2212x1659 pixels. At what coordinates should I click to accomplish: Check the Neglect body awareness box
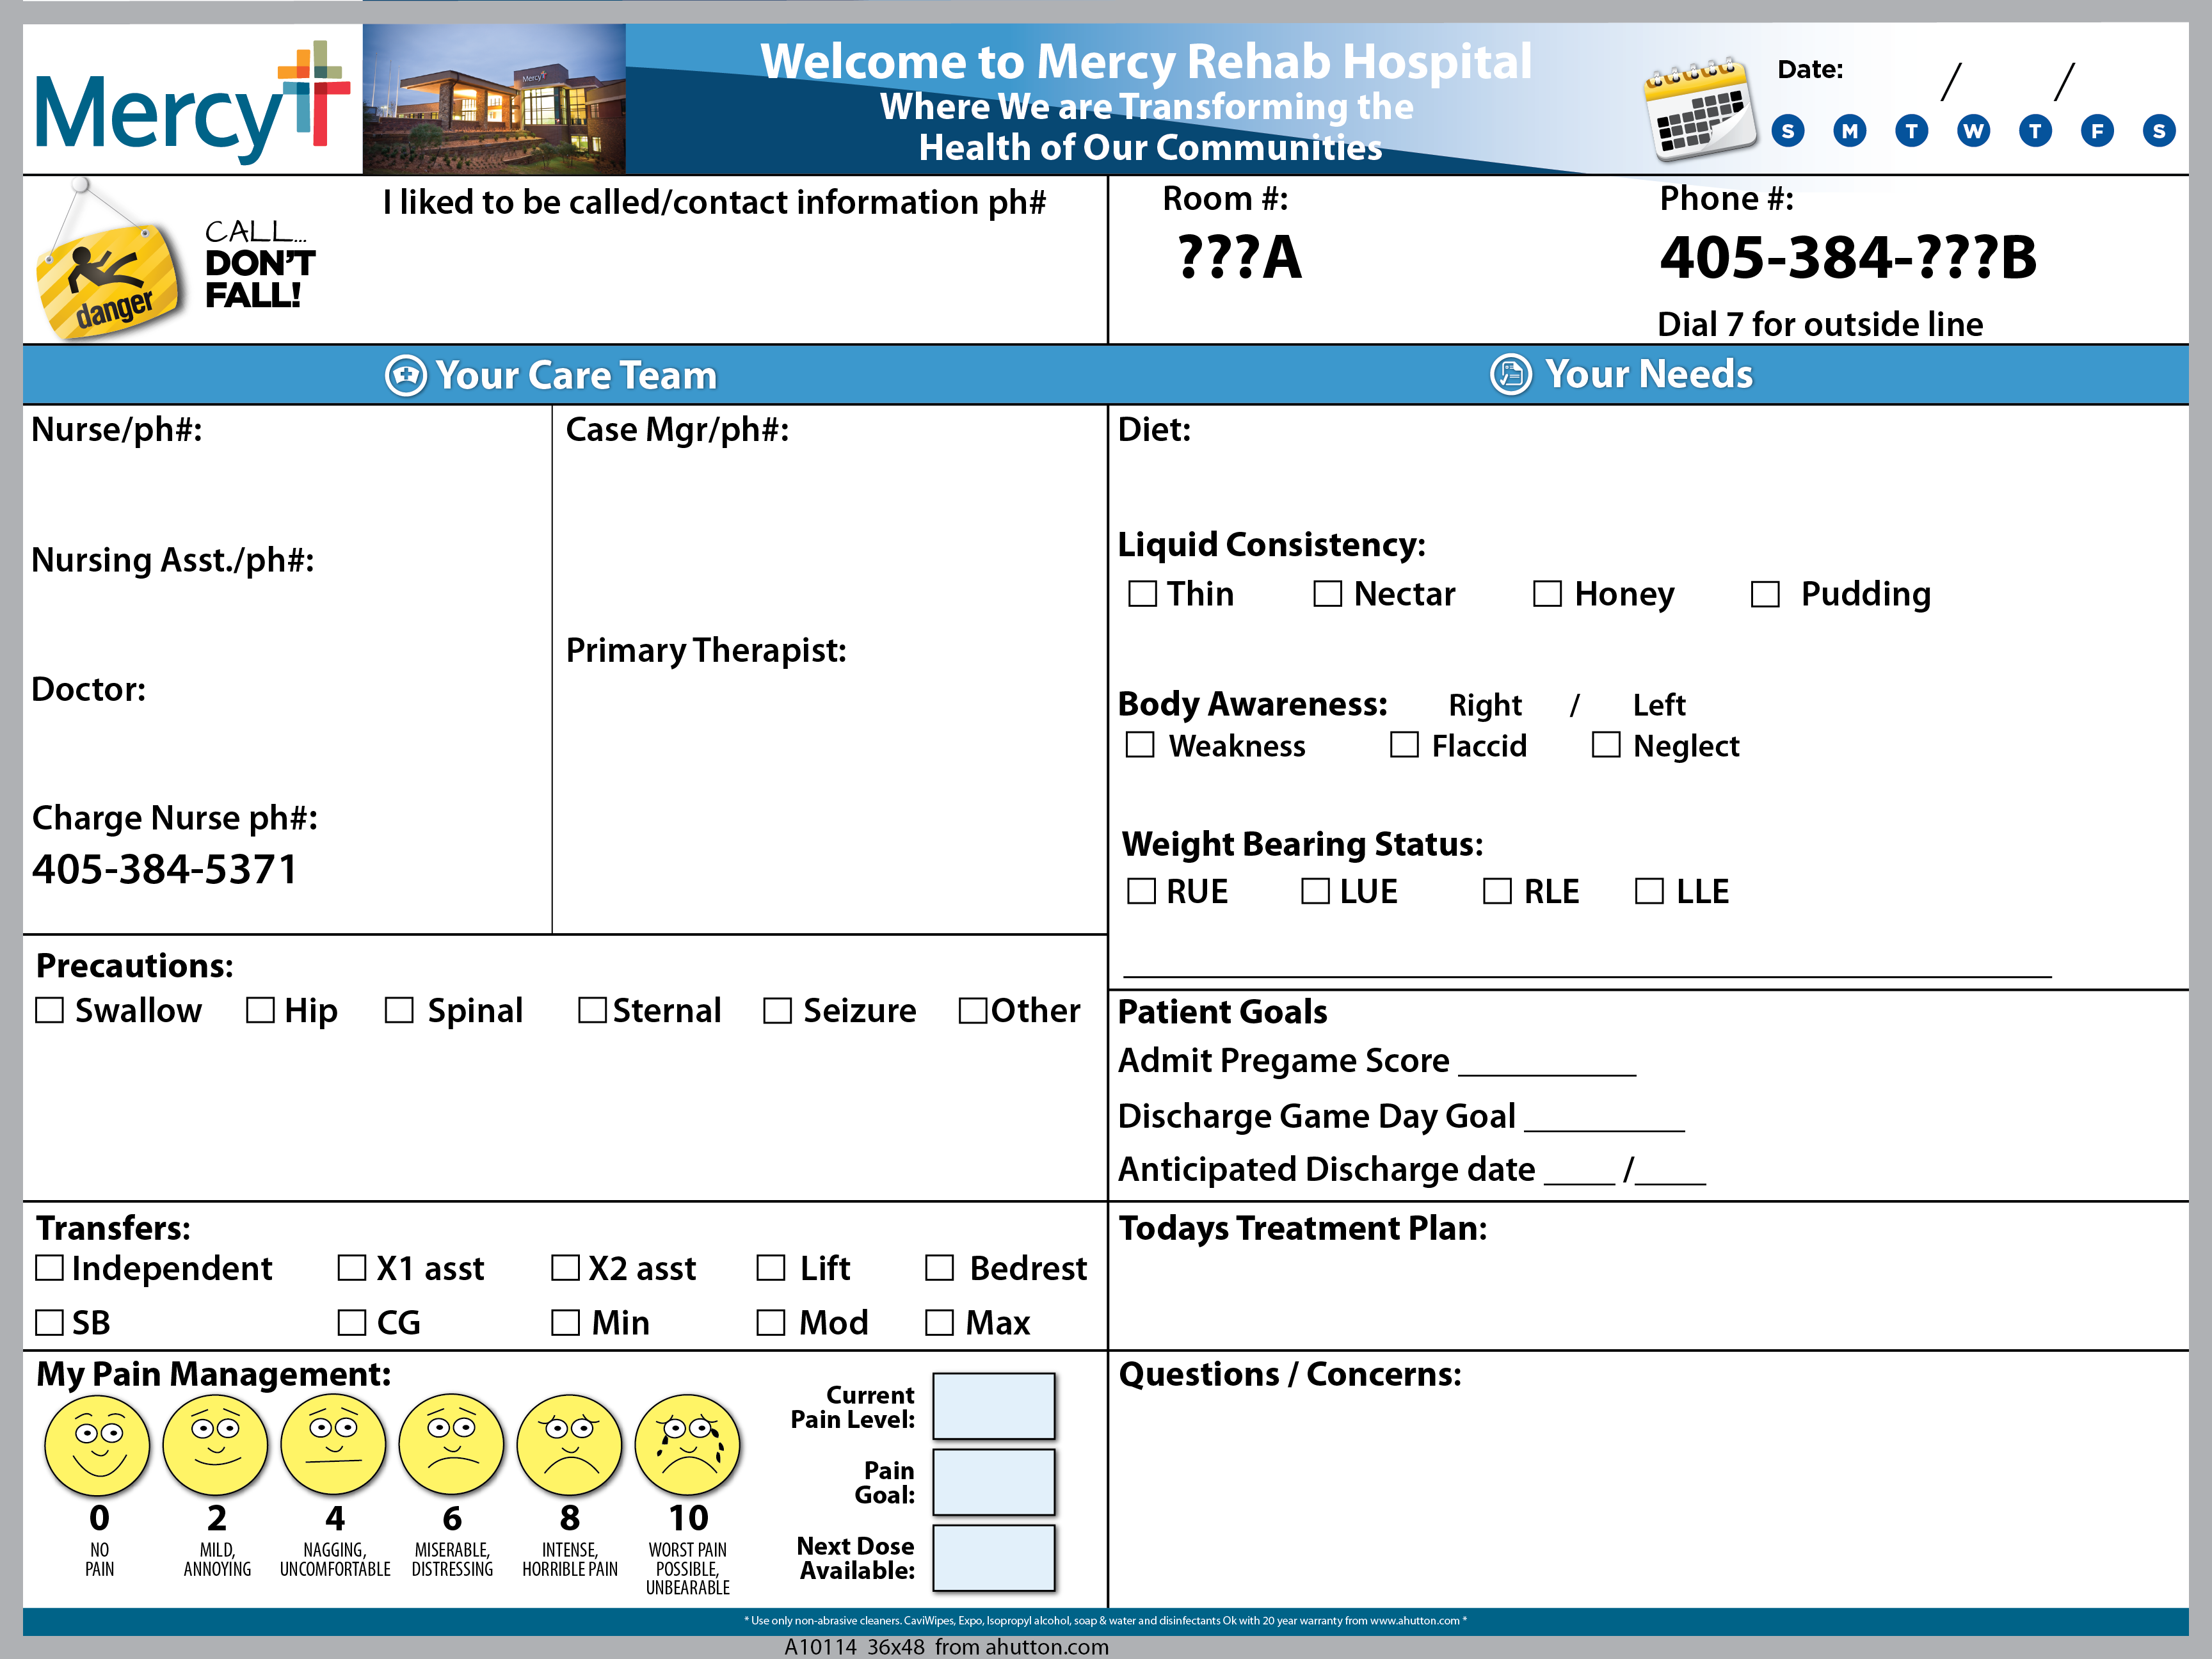pos(1606,744)
